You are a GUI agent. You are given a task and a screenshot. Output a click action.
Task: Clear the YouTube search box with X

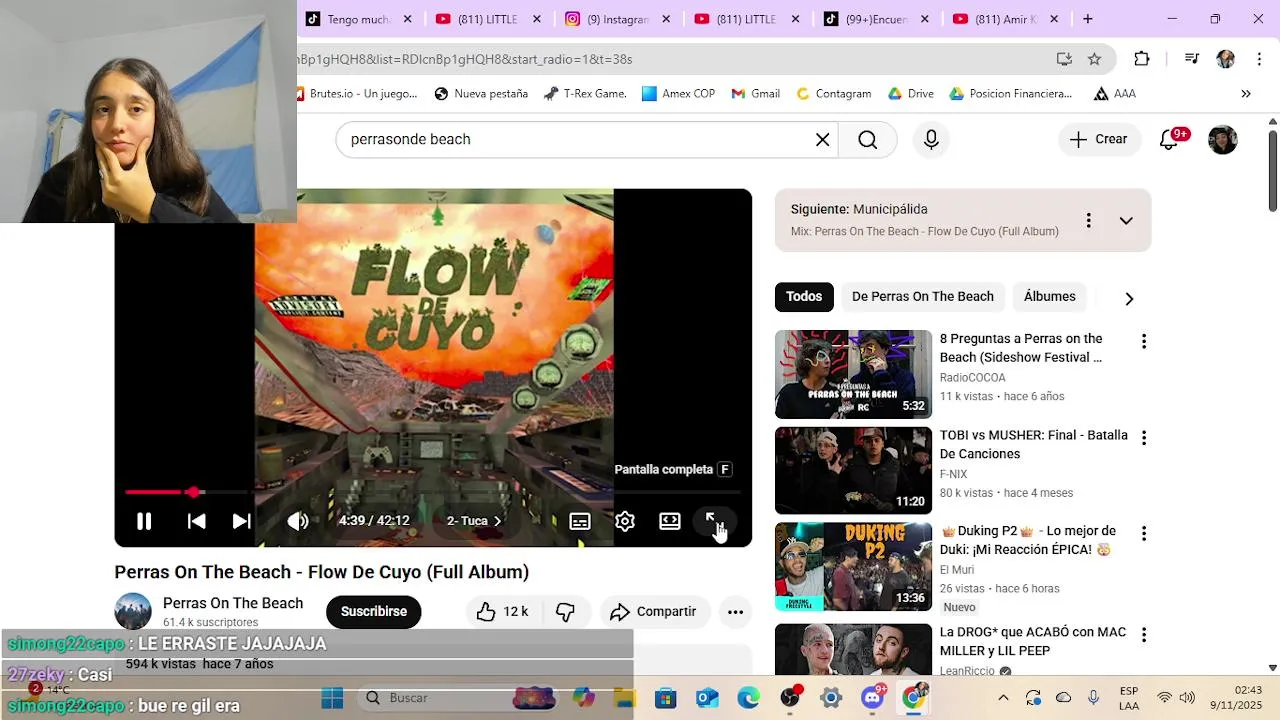click(823, 140)
